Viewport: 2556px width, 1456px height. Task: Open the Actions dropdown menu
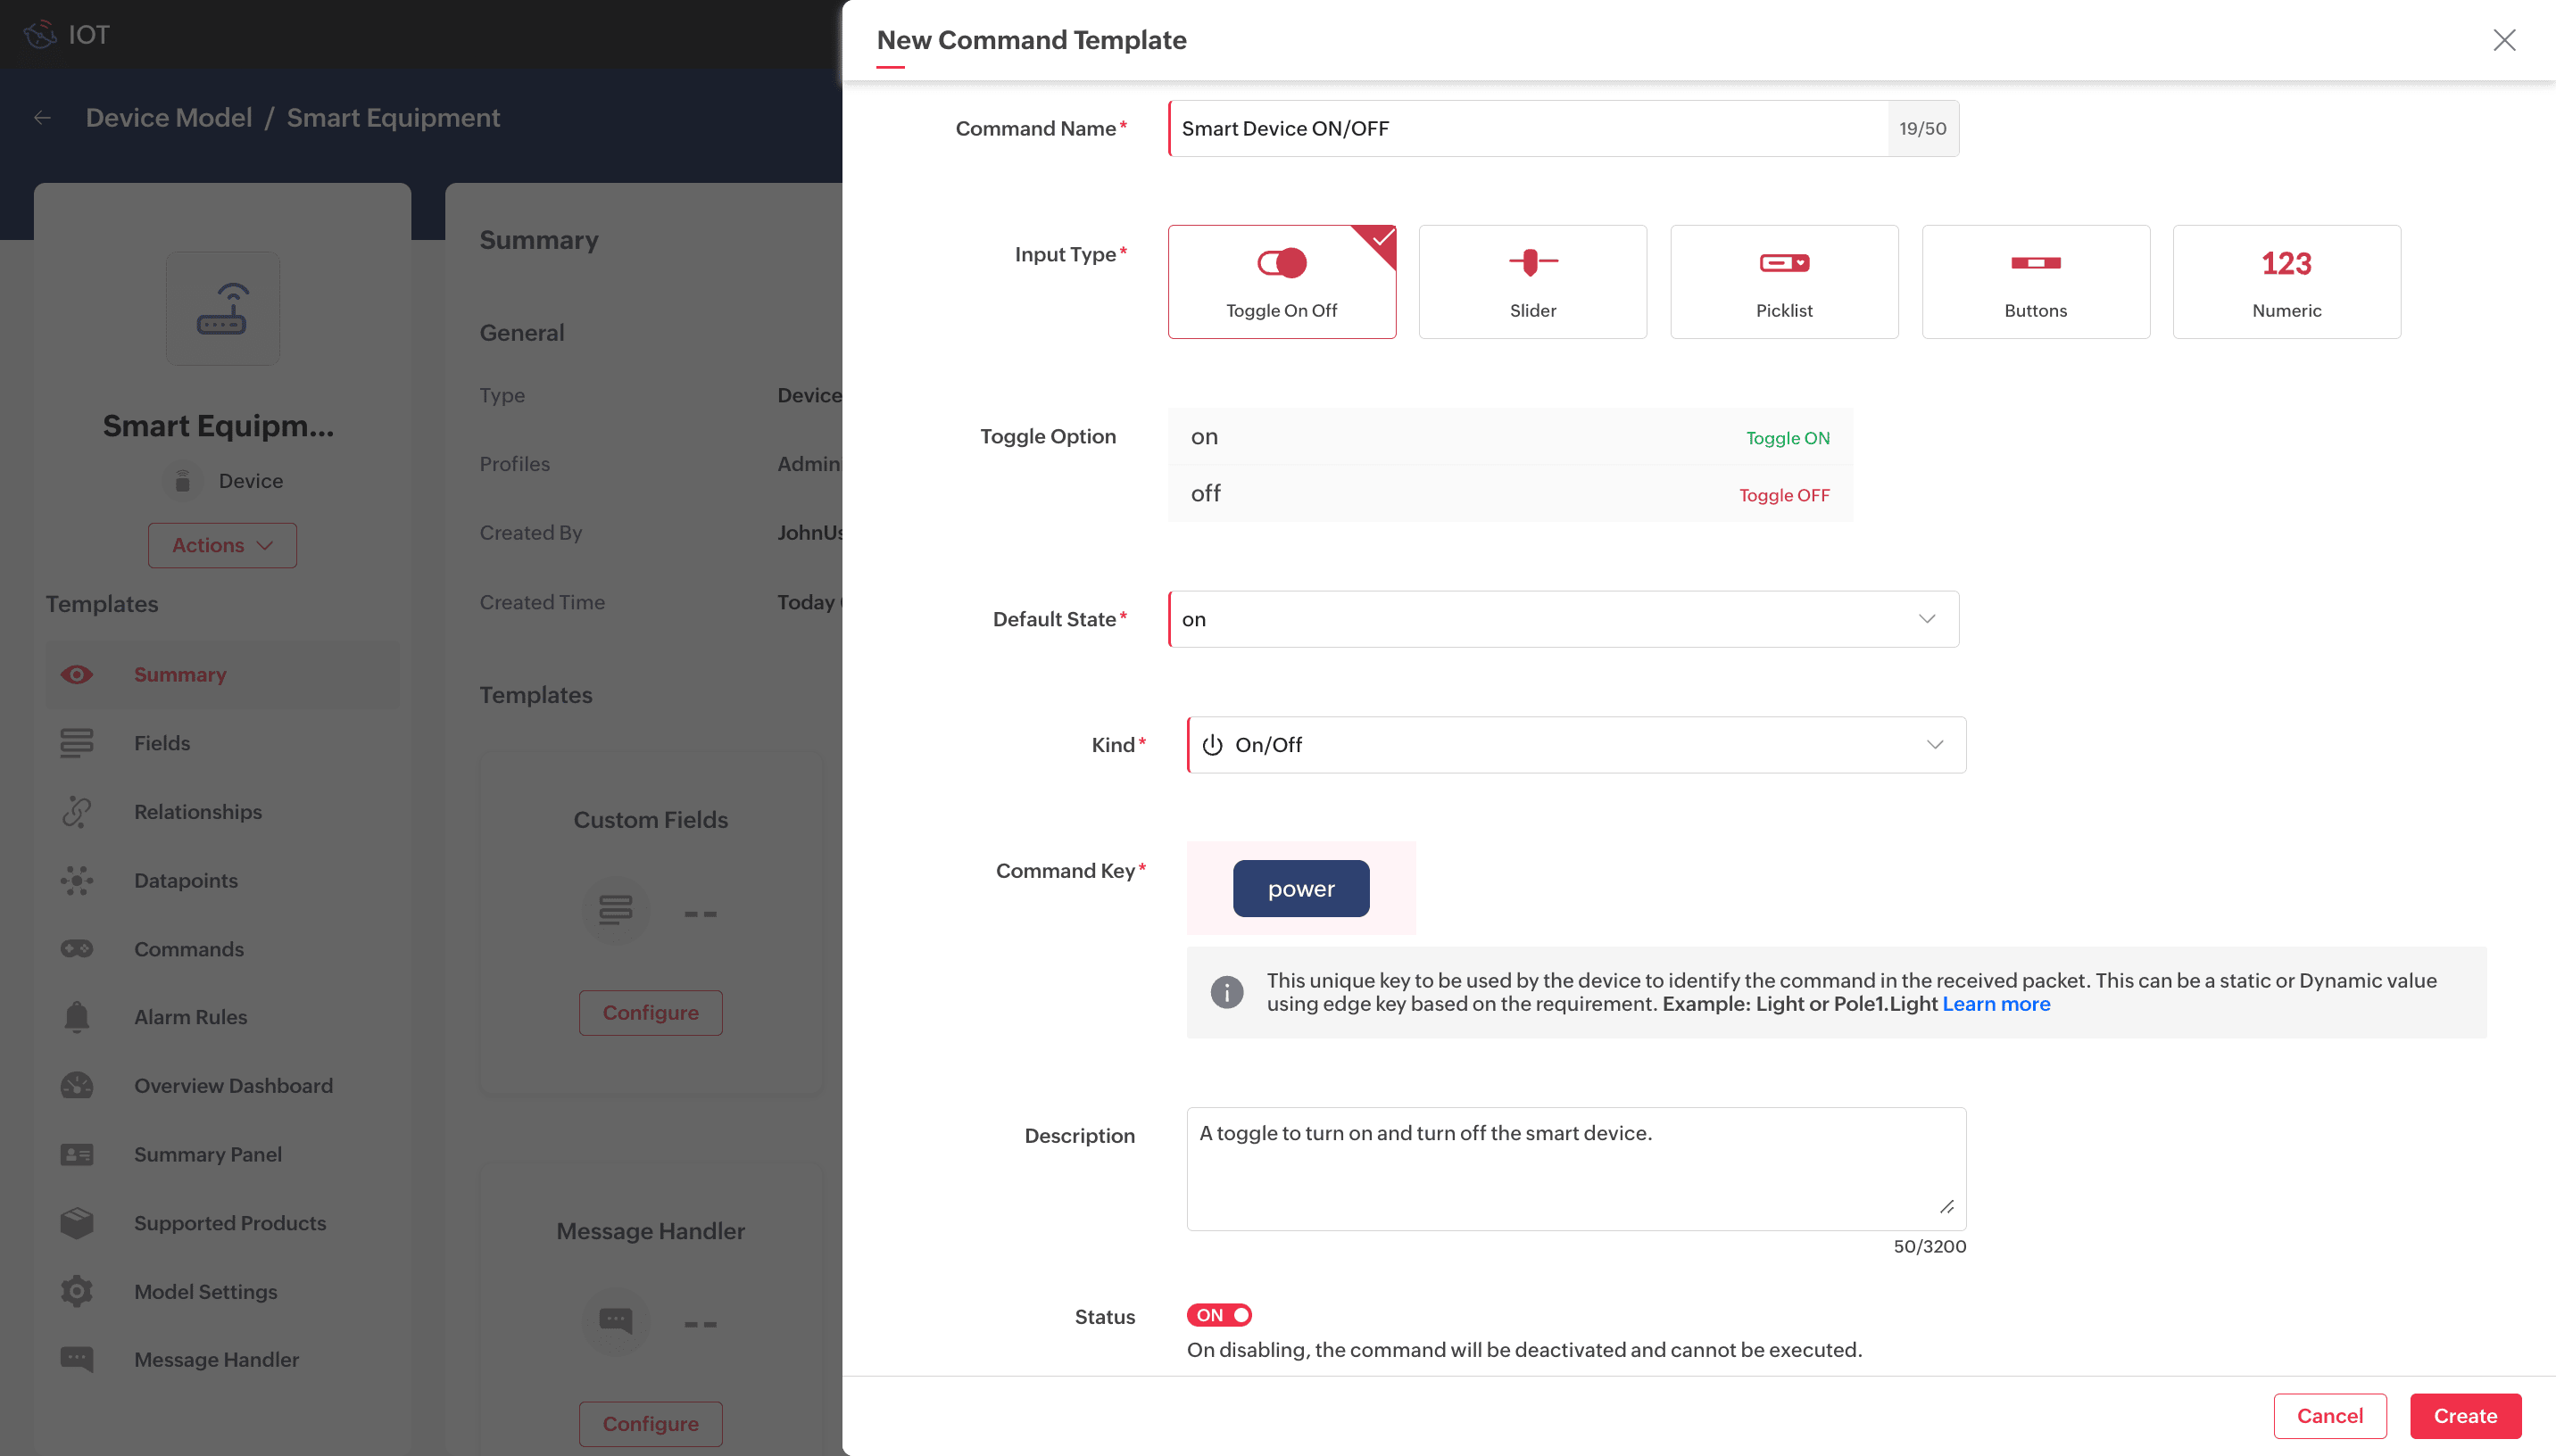pyautogui.click(x=222, y=545)
